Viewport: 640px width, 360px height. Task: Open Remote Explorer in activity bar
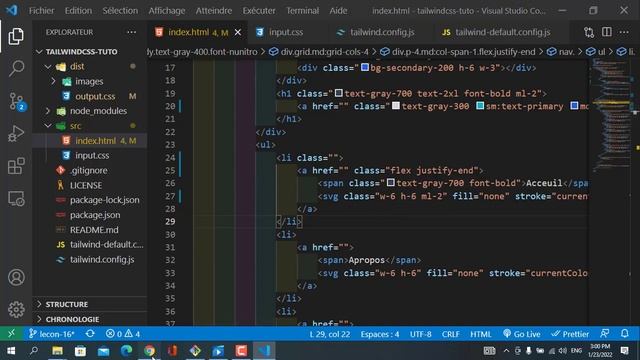tap(16, 199)
